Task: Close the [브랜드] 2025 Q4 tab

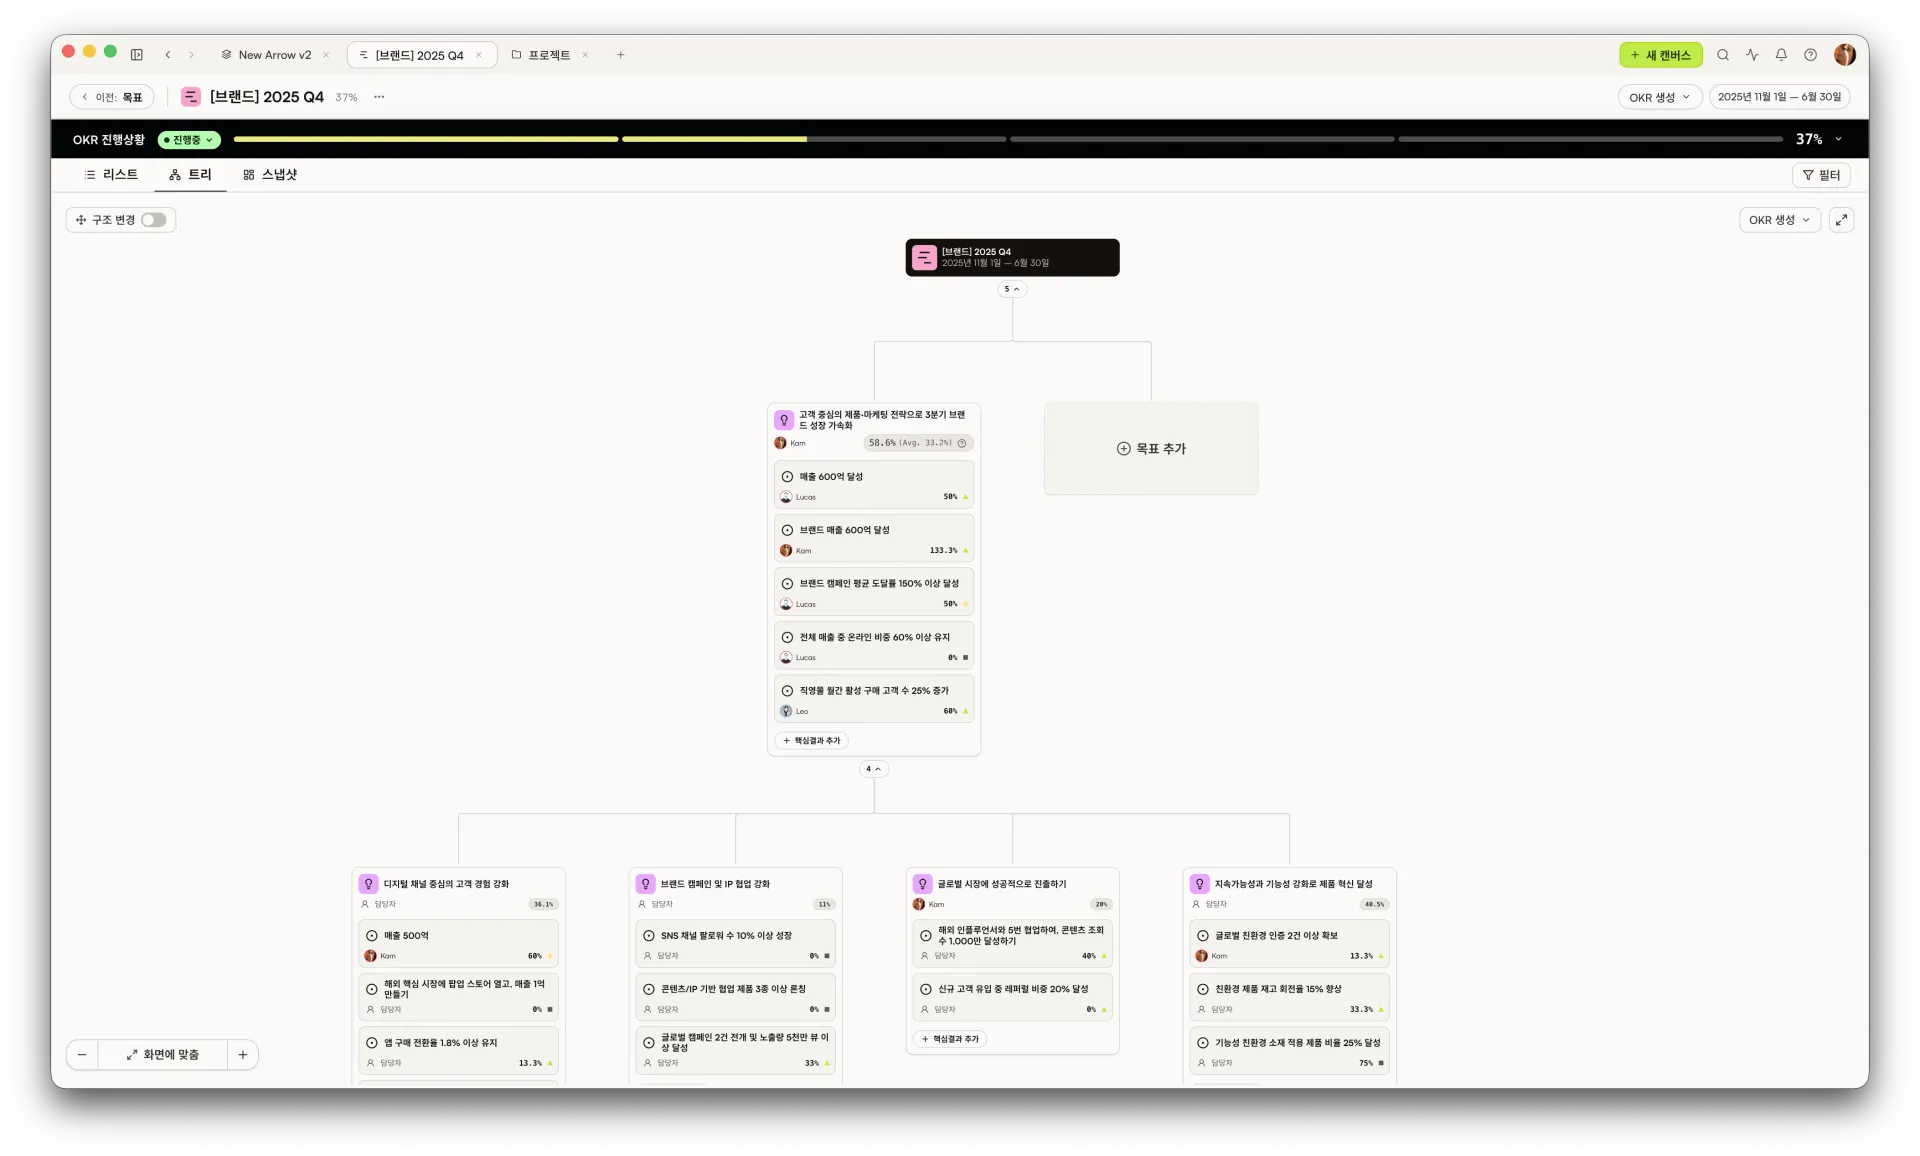Action: (x=479, y=55)
